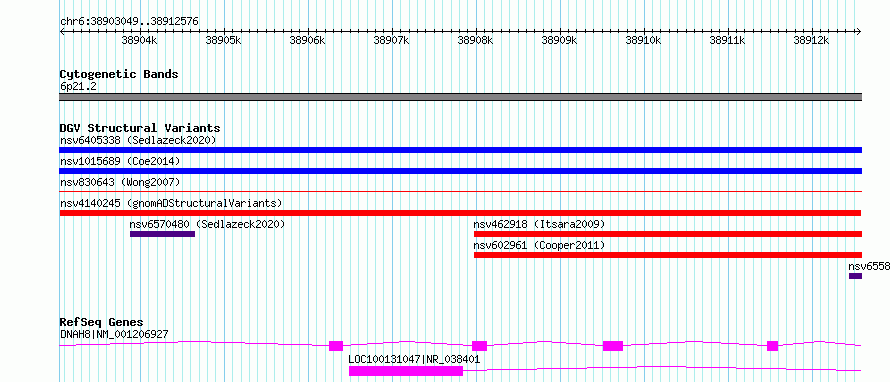The image size is (890, 382).
Task: Click the 38906k ruler tick label
Action: tap(307, 41)
